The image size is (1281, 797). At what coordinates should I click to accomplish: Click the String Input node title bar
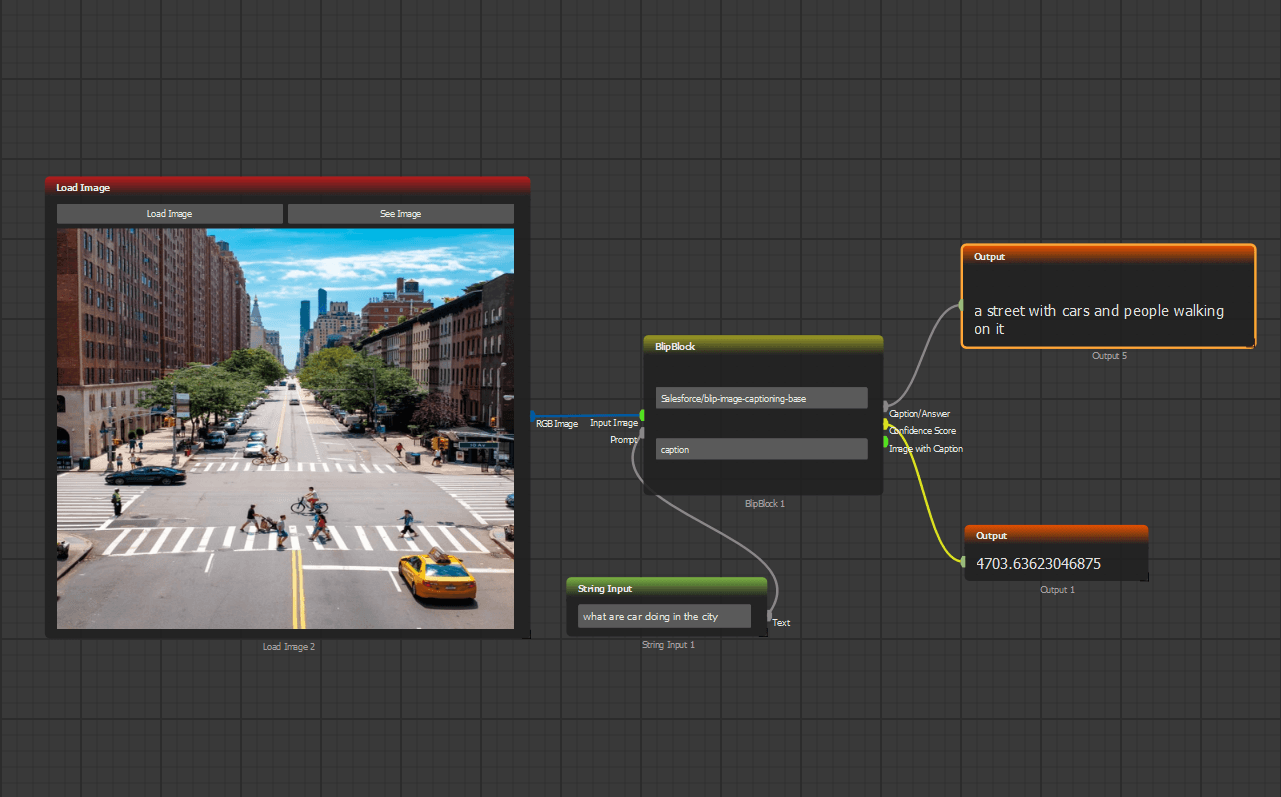666,588
